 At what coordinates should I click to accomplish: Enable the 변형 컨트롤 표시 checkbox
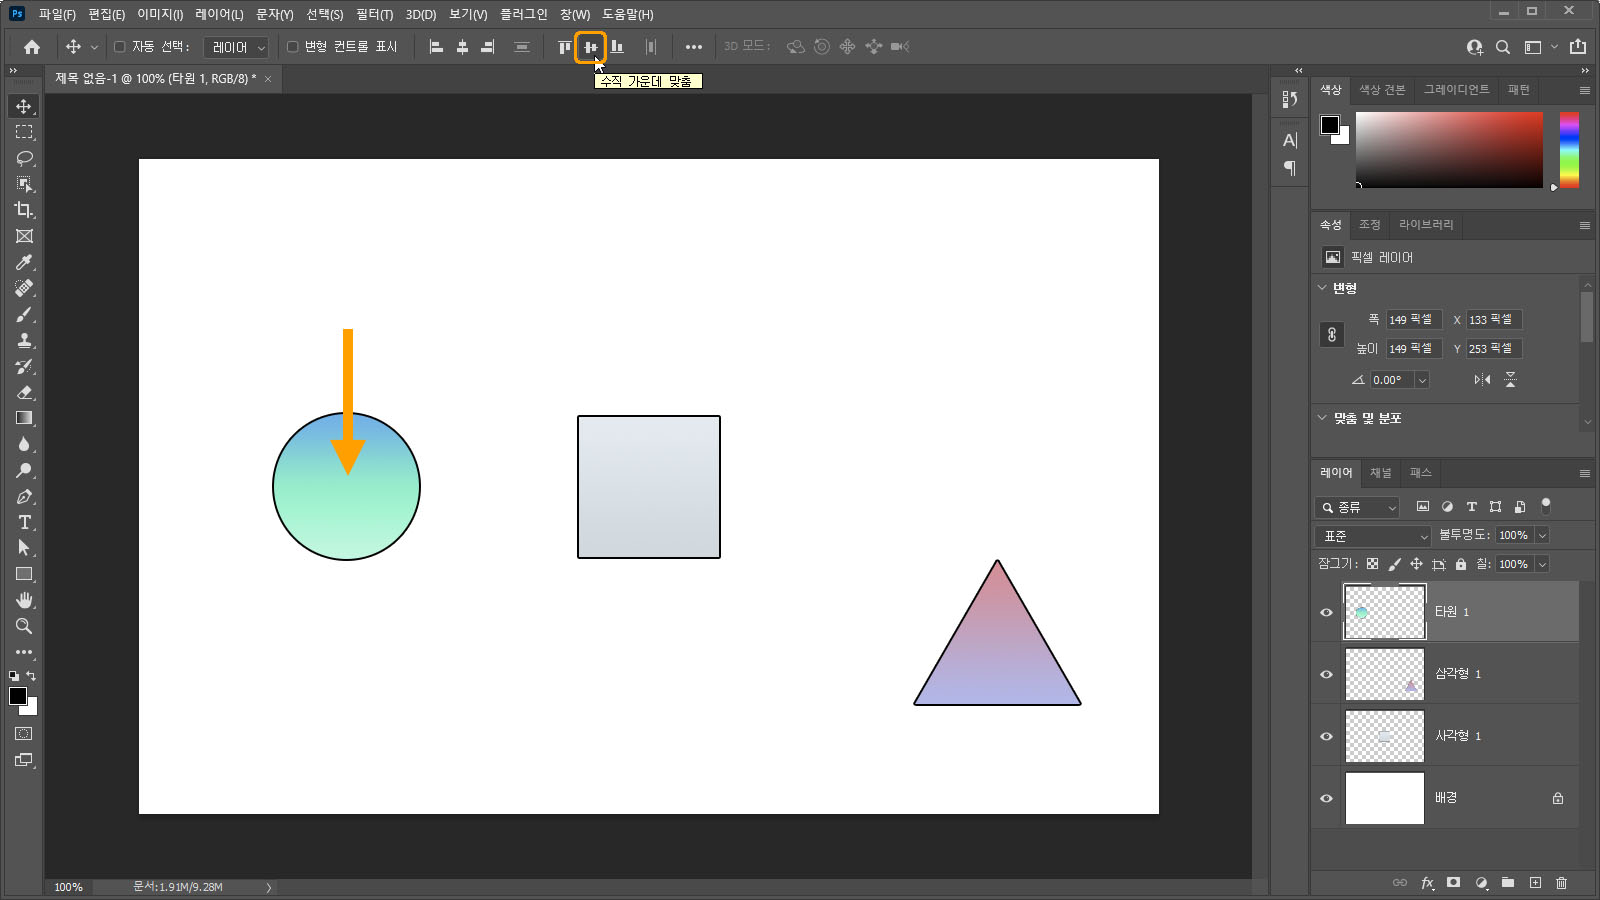coord(293,47)
